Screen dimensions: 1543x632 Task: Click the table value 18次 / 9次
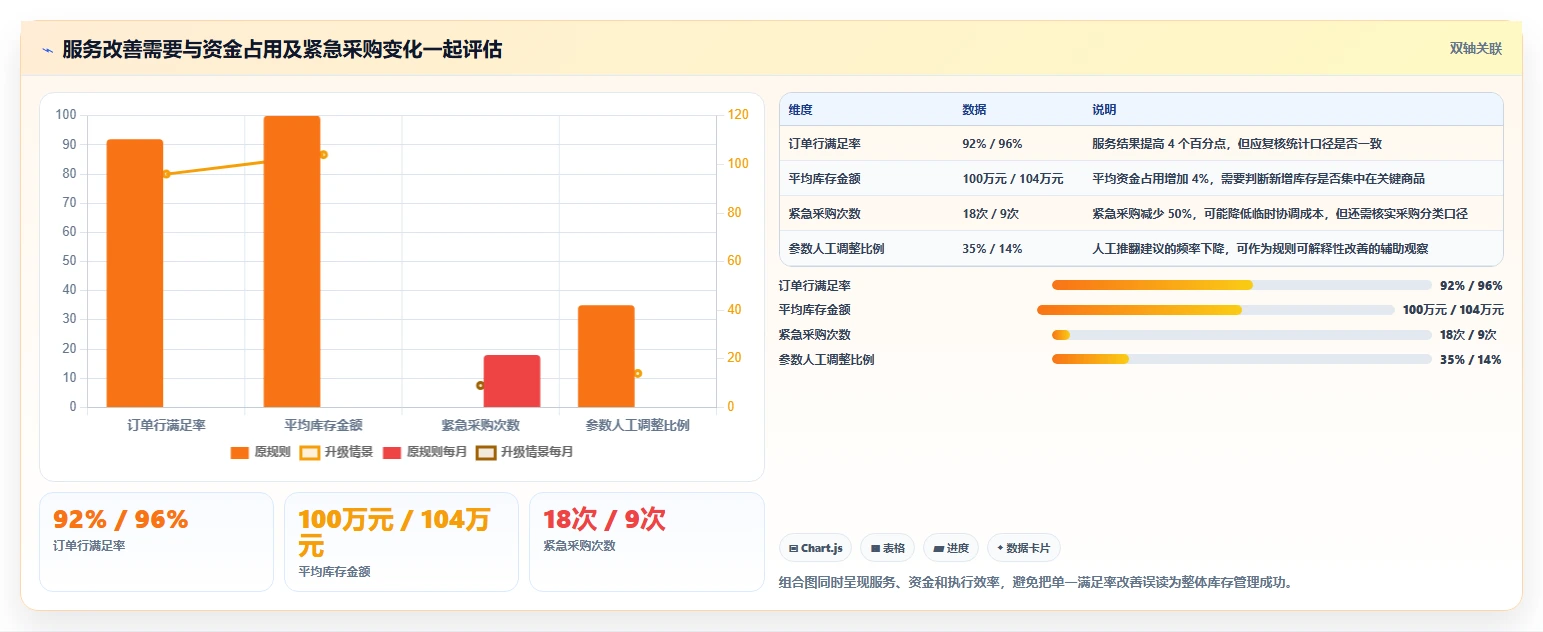pos(990,214)
